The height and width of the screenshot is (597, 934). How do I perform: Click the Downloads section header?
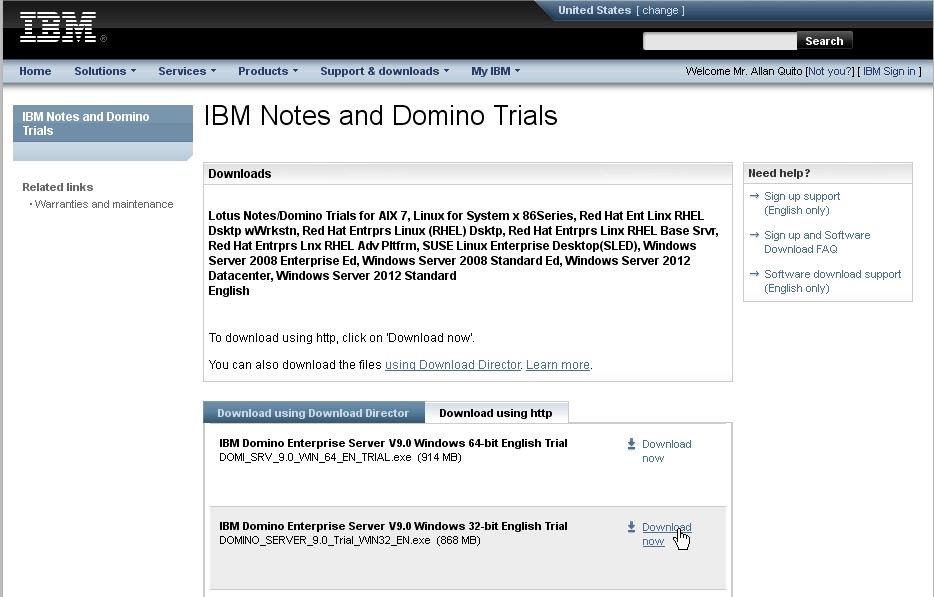(x=468, y=173)
